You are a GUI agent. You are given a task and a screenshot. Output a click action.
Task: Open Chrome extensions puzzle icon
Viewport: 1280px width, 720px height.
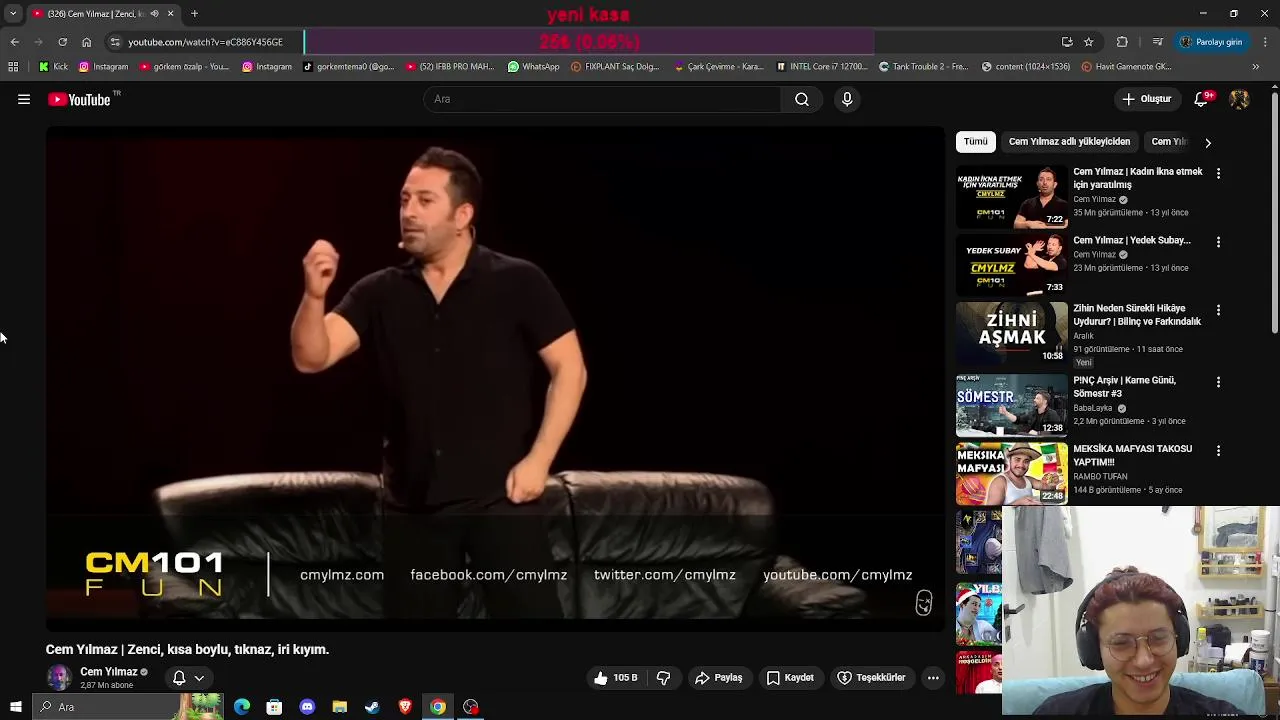[1122, 42]
